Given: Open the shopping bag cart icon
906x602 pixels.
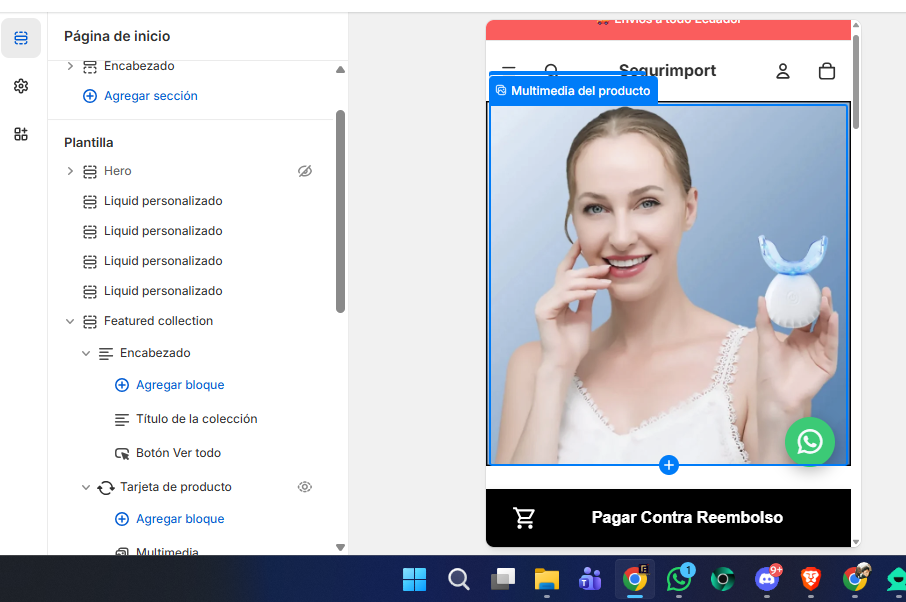Looking at the screenshot, I should [826, 71].
